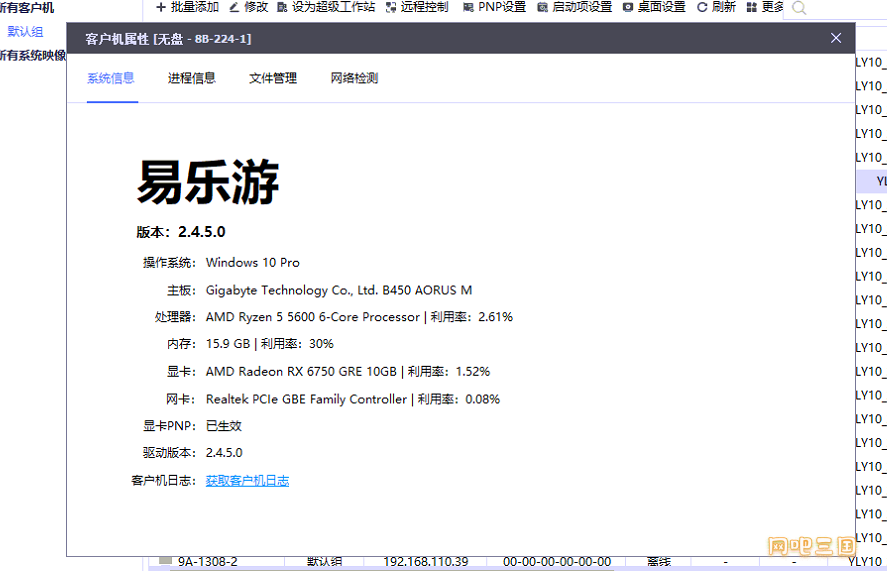Click the 修改 pencil icon
This screenshot has width=887, height=571.
[234, 7]
